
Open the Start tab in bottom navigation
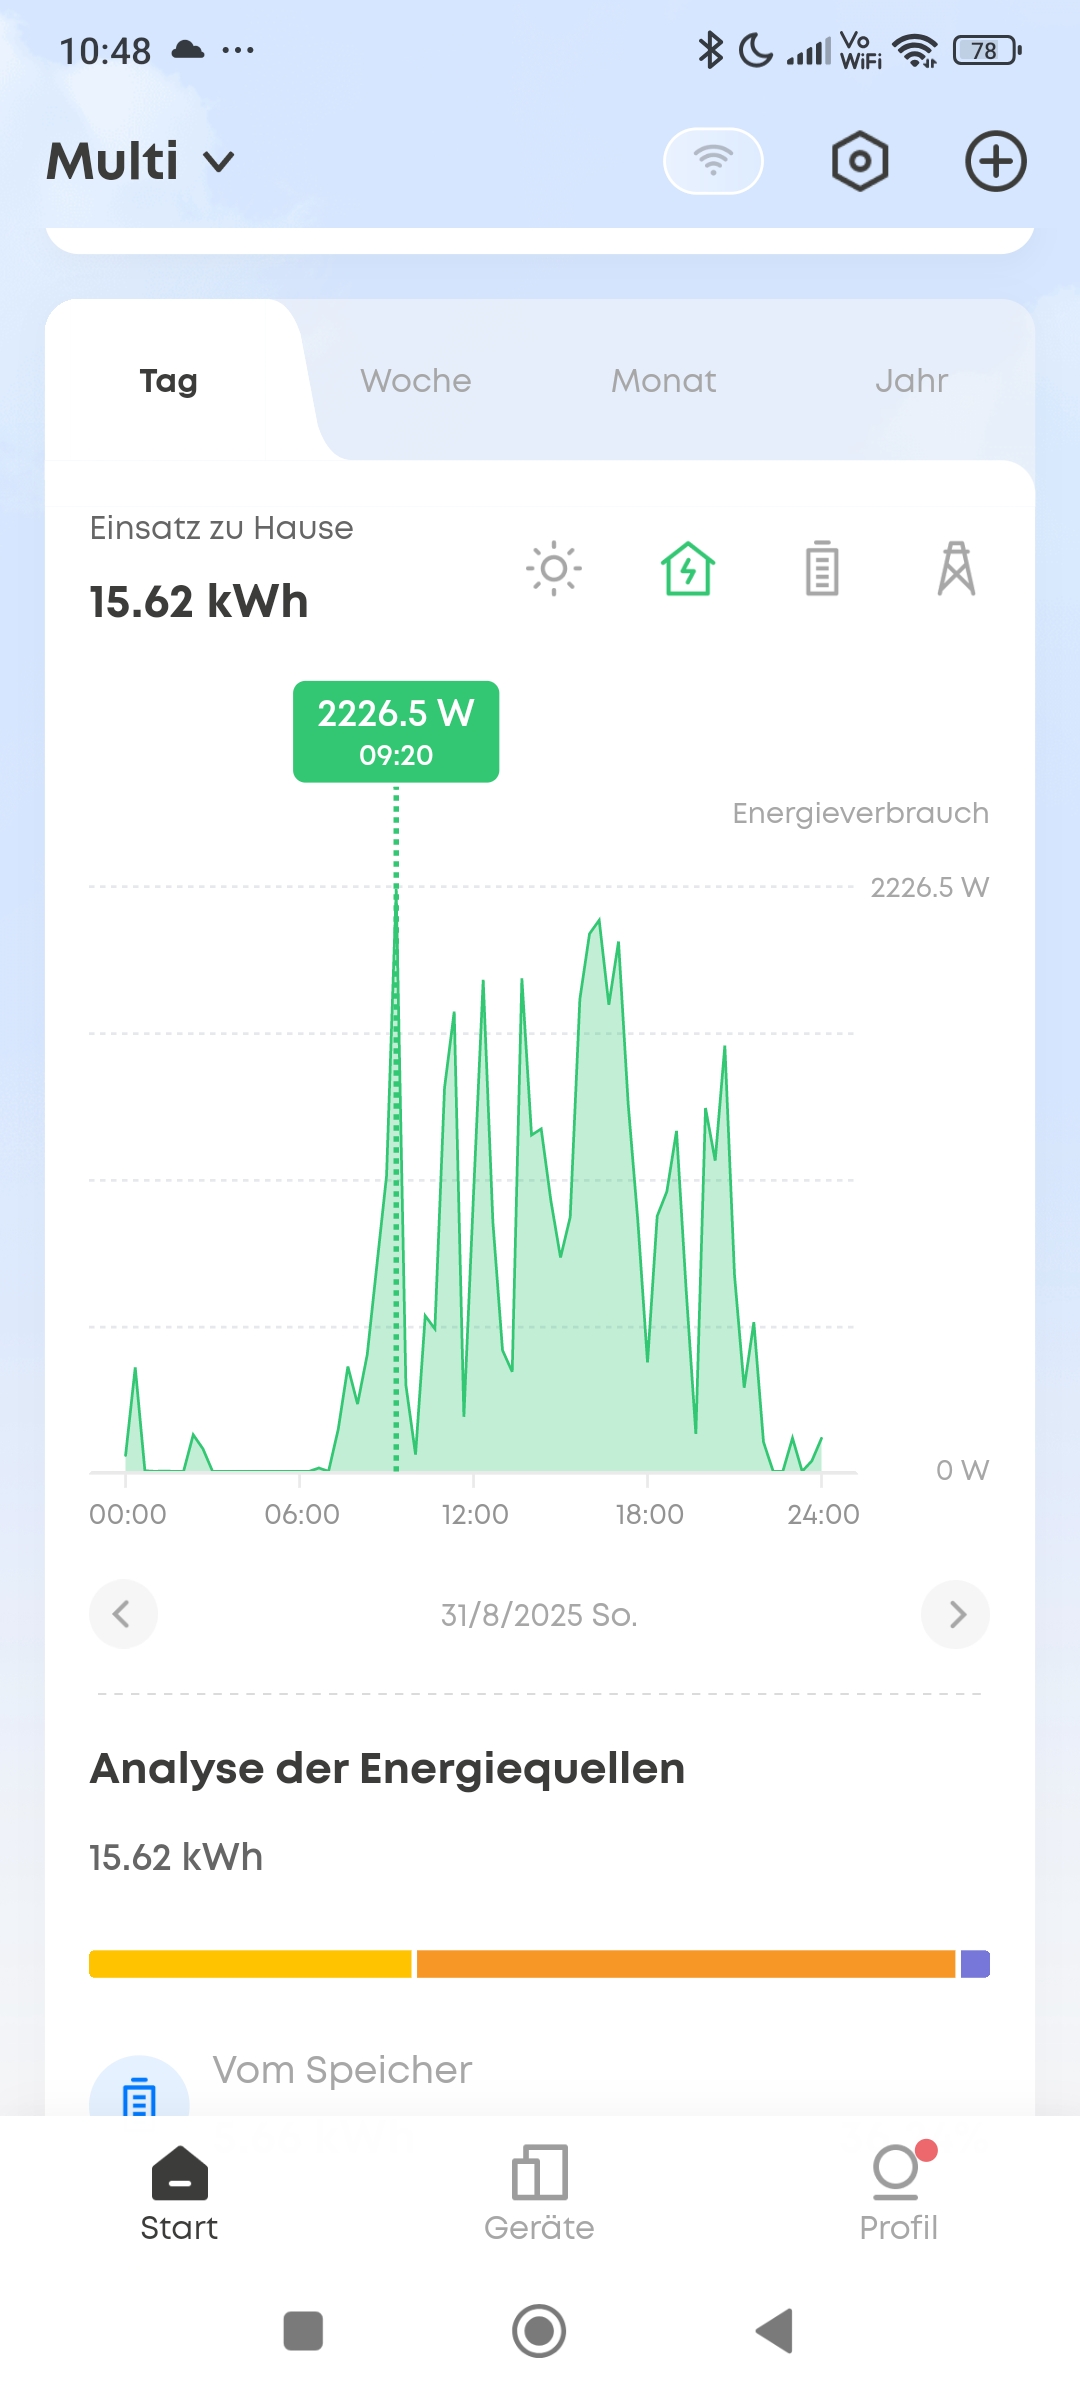pyautogui.click(x=179, y=2194)
